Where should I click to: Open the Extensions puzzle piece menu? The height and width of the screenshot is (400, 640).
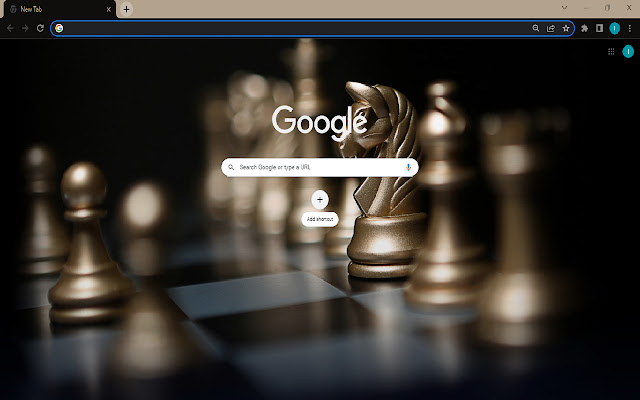584,28
